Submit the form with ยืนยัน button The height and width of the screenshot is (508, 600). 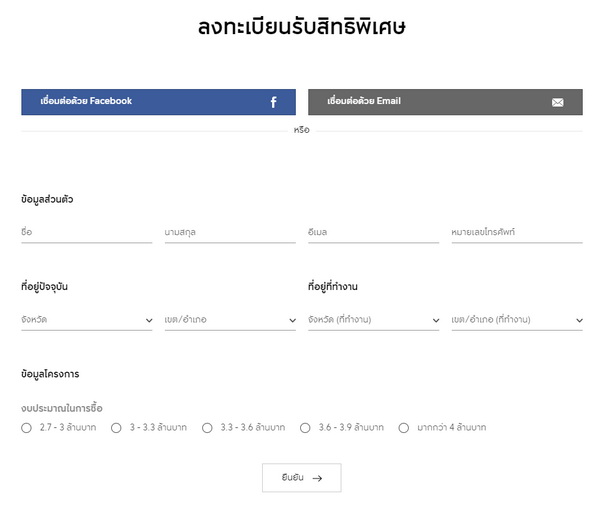tap(301, 478)
